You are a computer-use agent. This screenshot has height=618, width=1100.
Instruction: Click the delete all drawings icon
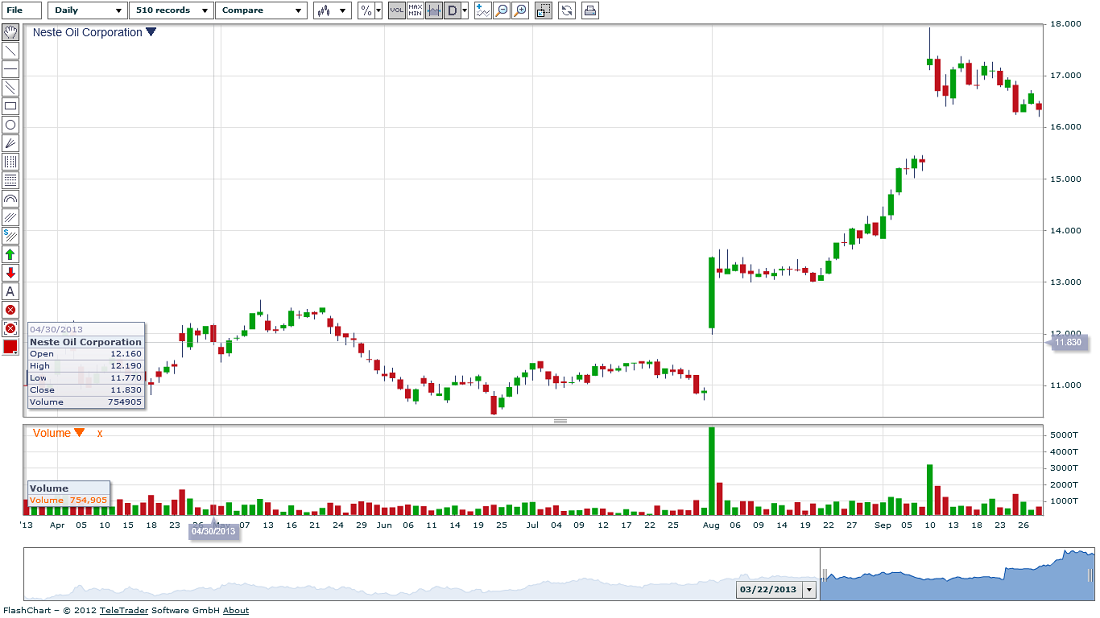coord(10,328)
